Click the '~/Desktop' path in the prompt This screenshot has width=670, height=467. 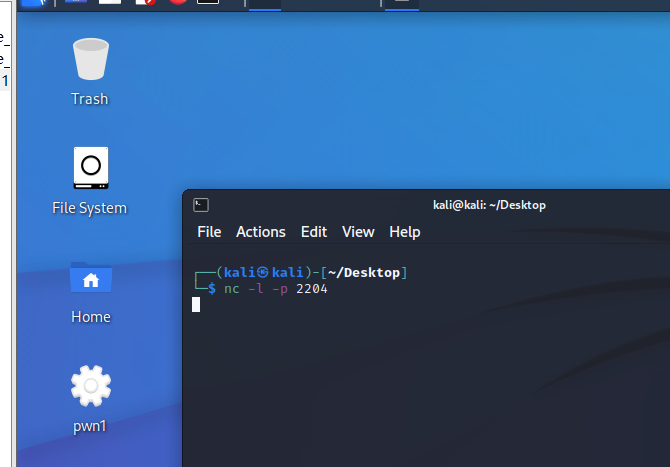(x=364, y=273)
